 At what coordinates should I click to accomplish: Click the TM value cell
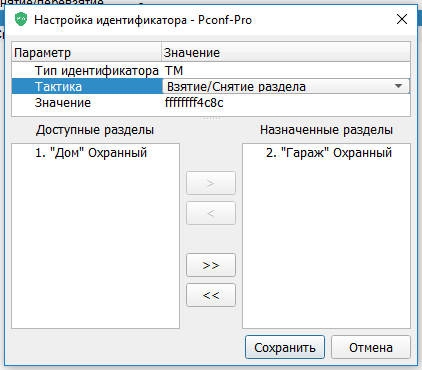coord(174,71)
